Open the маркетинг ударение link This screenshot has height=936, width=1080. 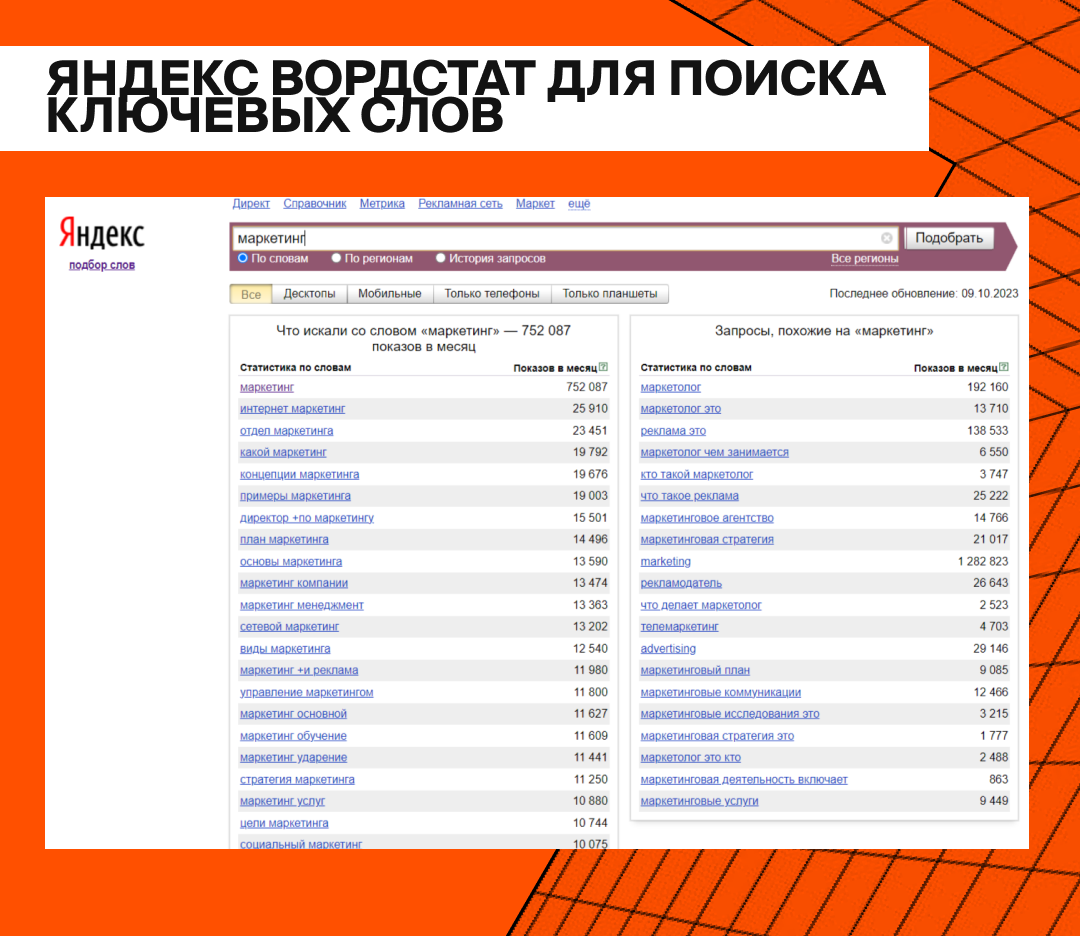tap(293, 758)
